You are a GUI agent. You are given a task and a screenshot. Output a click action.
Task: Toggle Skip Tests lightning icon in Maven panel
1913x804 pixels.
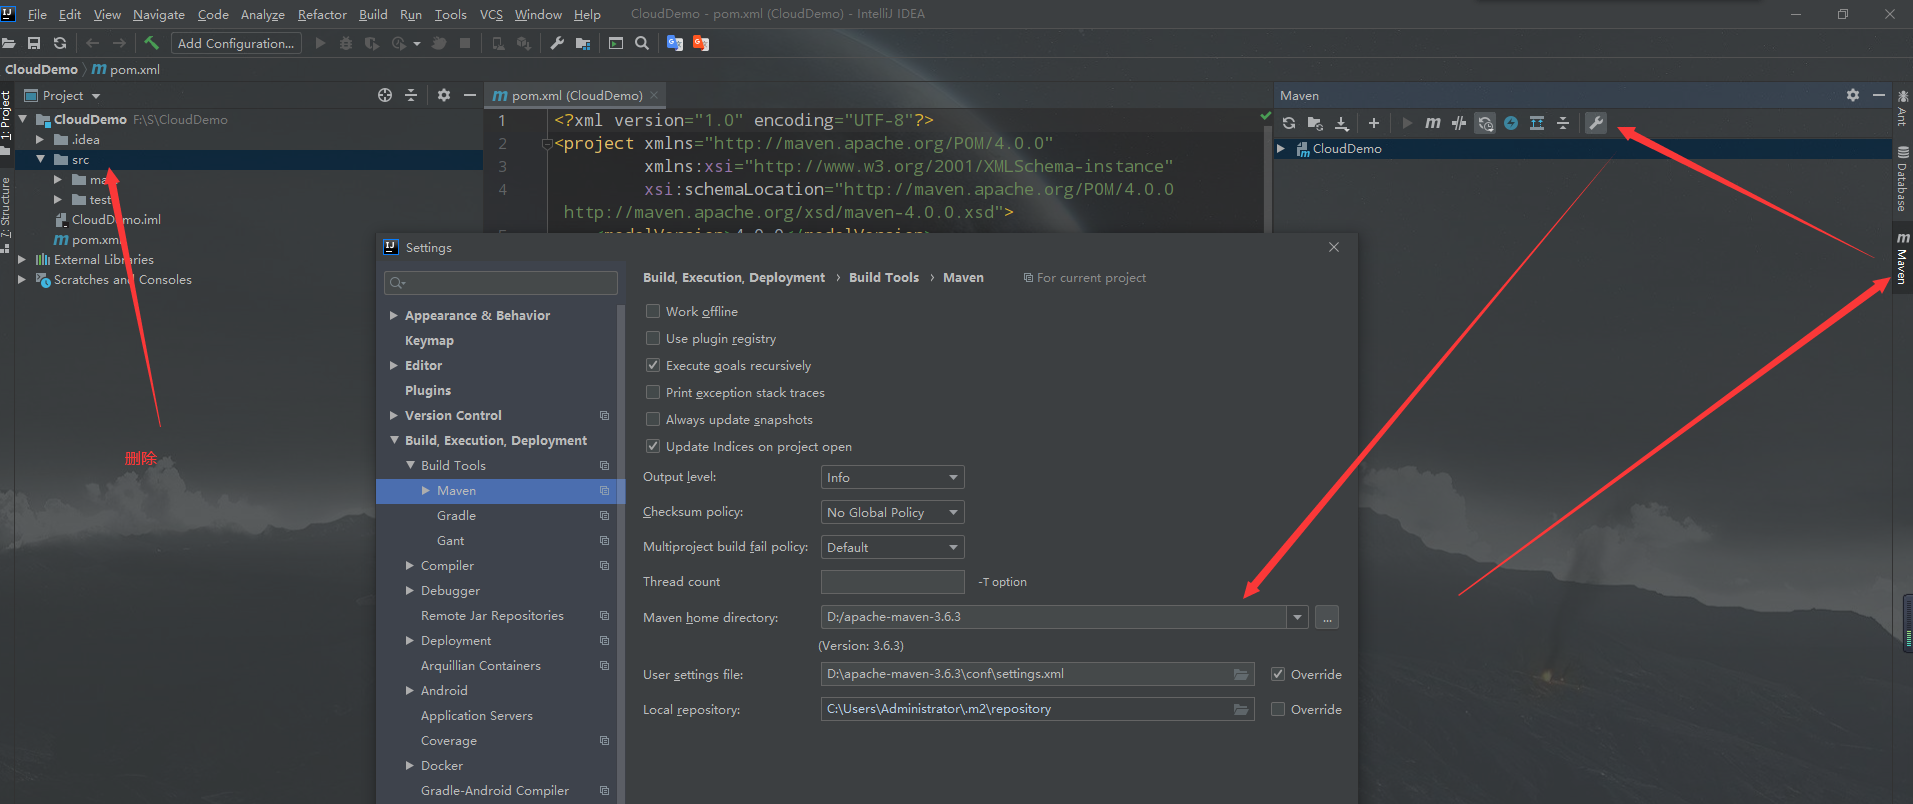coord(1511,123)
